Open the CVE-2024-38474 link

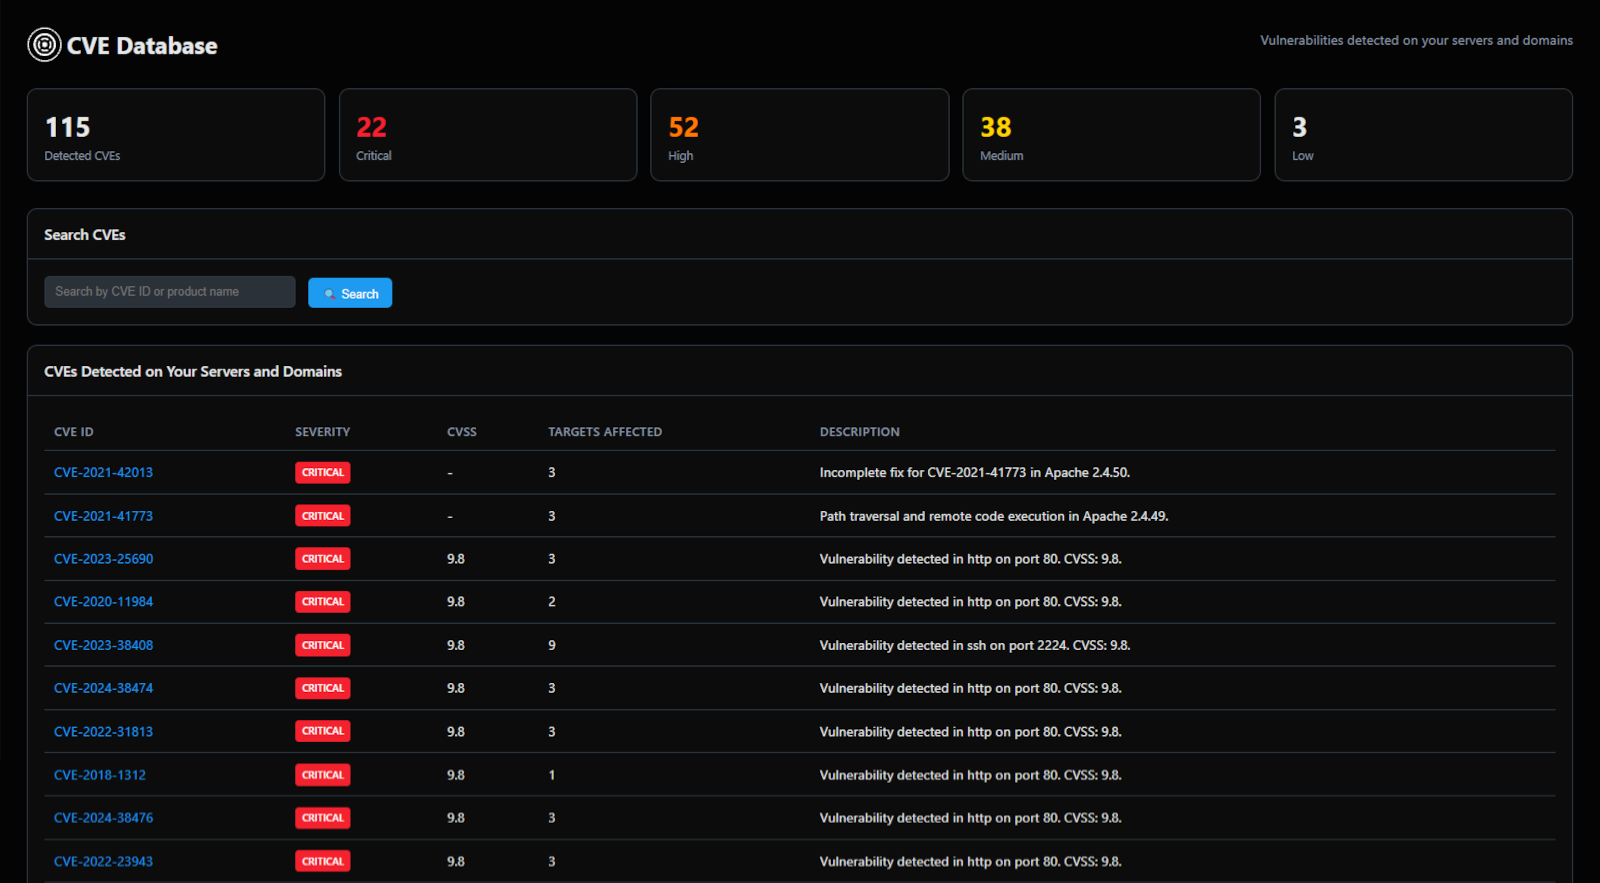[x=103, y=688]
